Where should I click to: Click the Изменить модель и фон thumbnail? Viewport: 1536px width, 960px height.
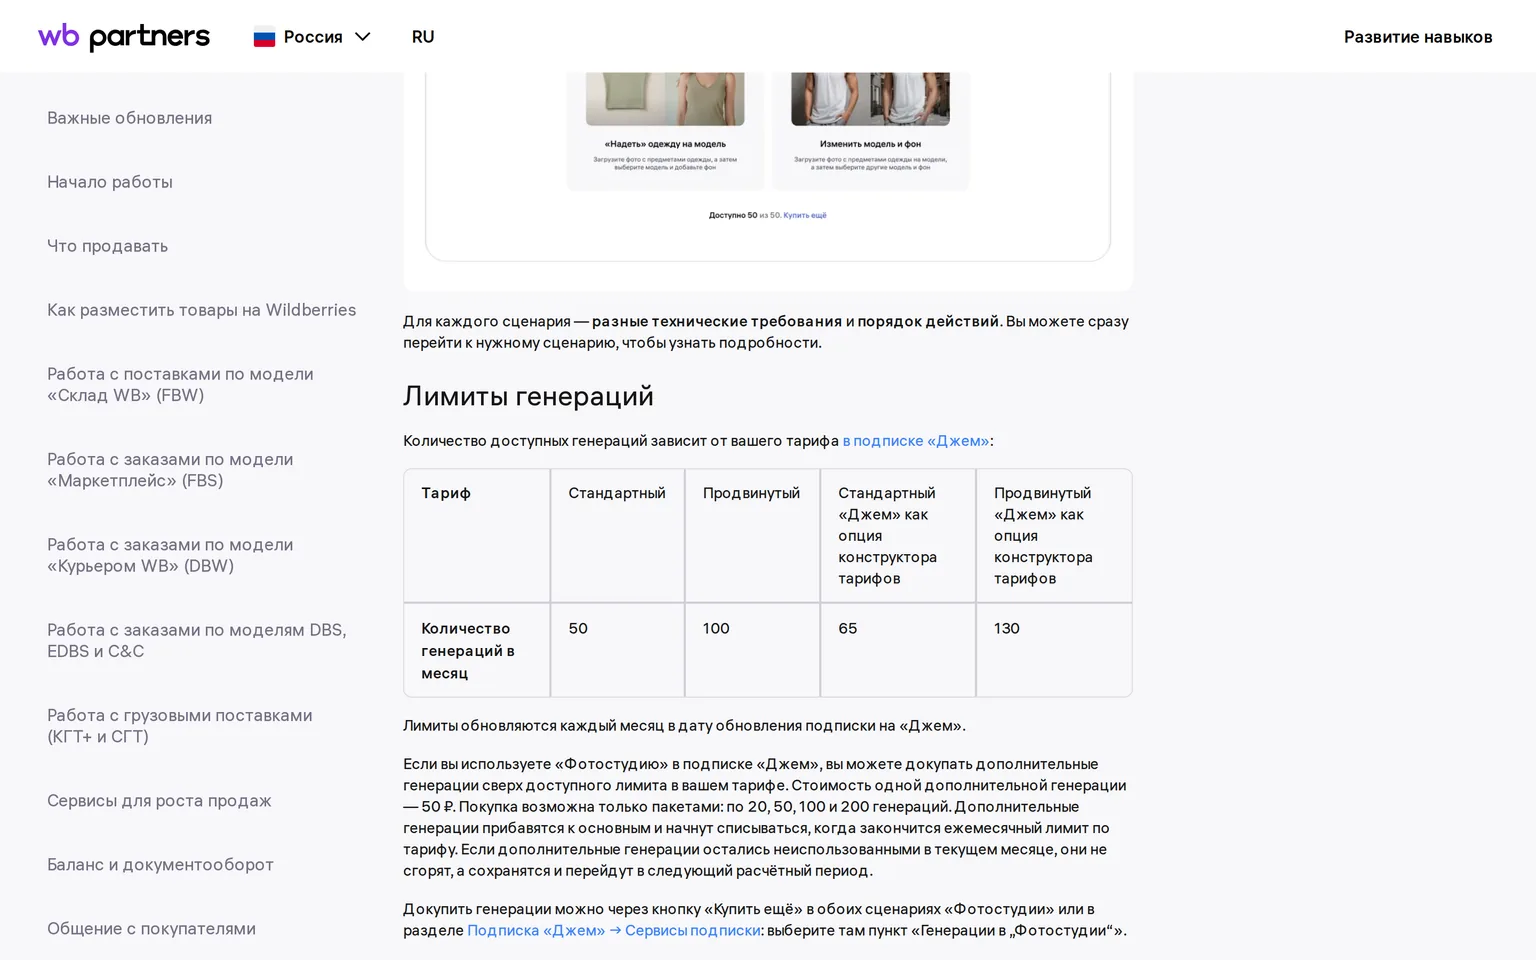point(870,99)
